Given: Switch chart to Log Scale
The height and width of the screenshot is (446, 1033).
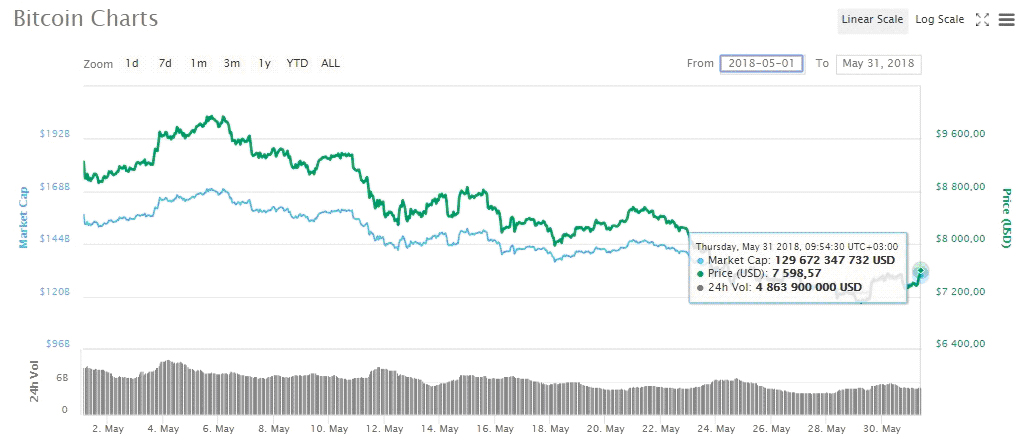Looking at the screenshot, I should tap(939, 20).
